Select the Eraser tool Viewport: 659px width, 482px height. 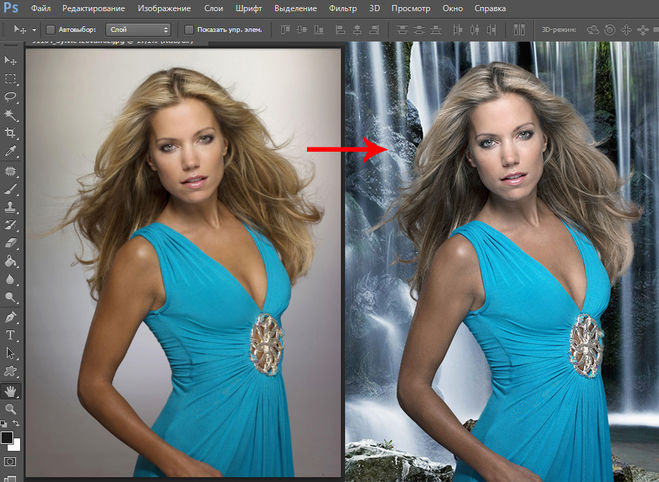10,243
